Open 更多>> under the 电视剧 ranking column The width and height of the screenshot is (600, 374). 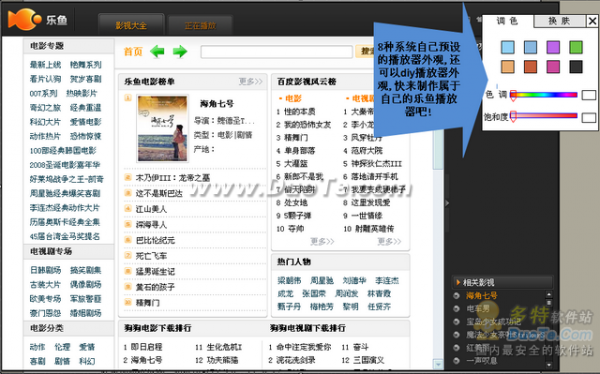click(x=389, y=241)
